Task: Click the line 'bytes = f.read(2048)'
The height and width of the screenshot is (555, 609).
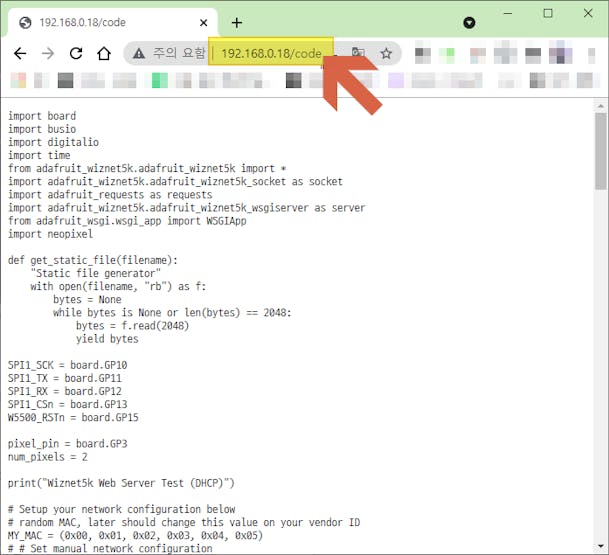Action: [x=132, y=326]
